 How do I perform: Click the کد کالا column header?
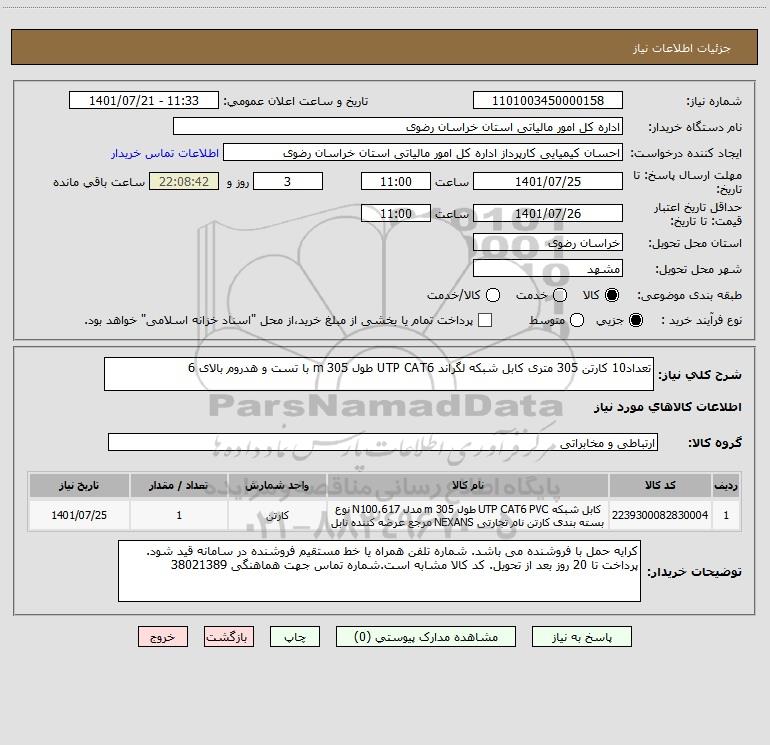660,486
